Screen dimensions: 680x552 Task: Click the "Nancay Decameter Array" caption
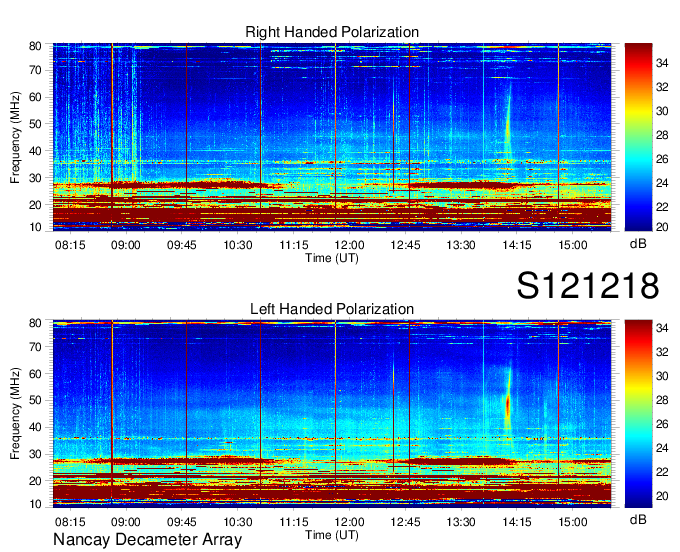(x=147, y=540)
